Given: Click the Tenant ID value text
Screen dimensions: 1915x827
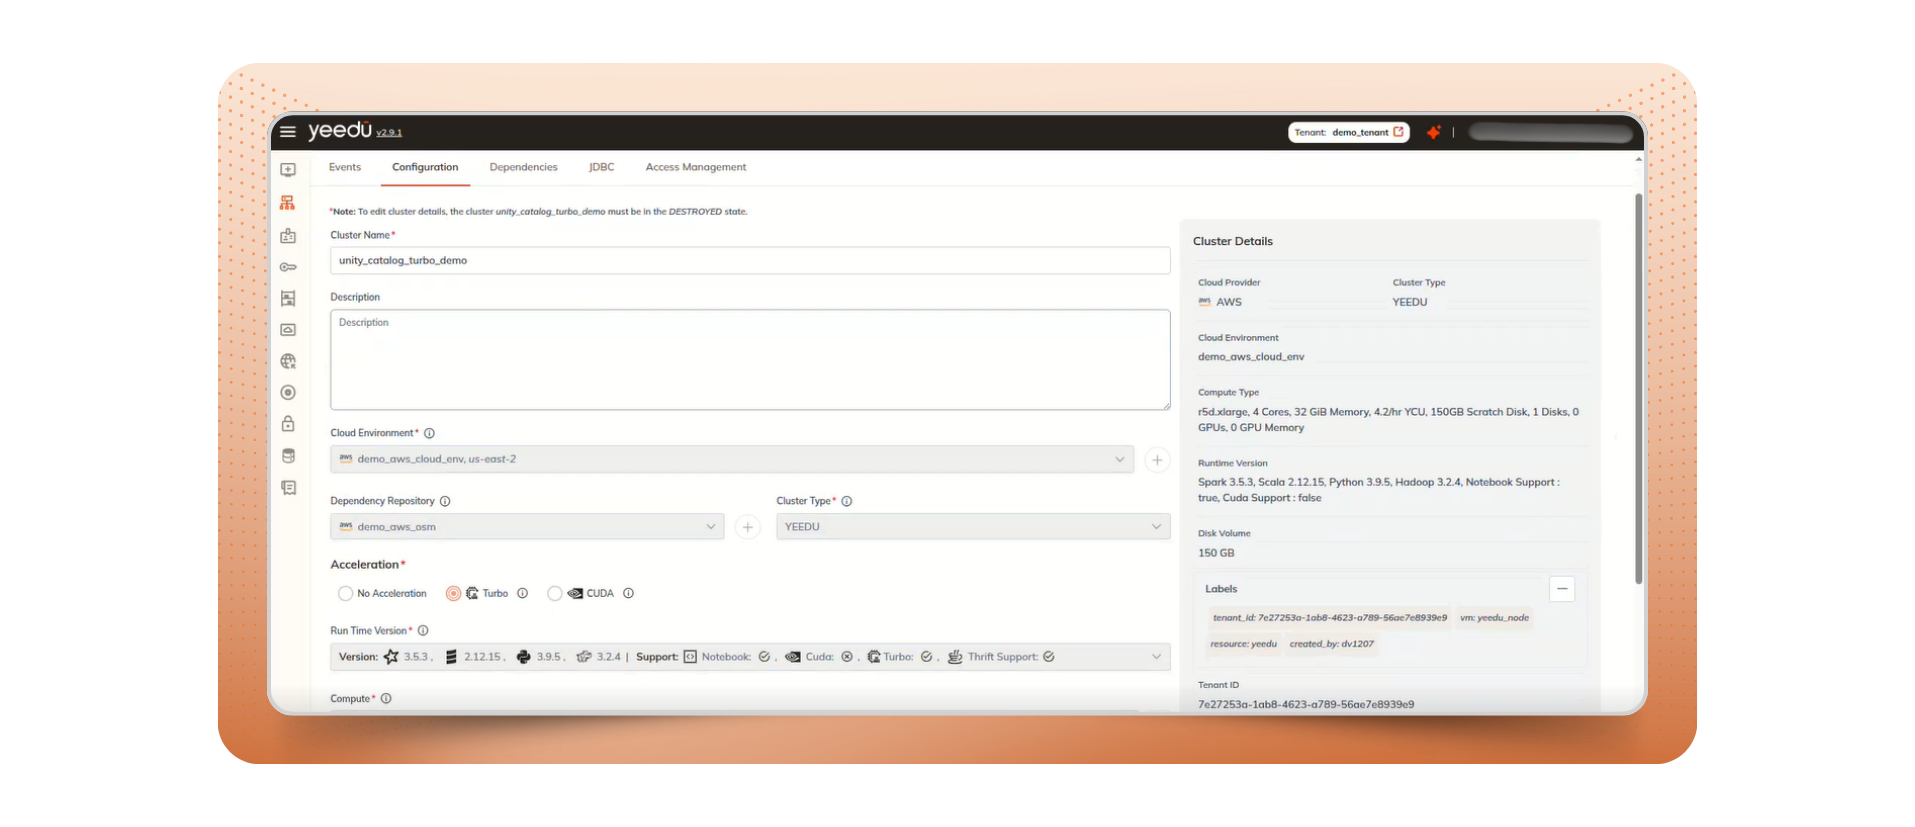Looking at the screenshot, I should tap(1306, 704).
